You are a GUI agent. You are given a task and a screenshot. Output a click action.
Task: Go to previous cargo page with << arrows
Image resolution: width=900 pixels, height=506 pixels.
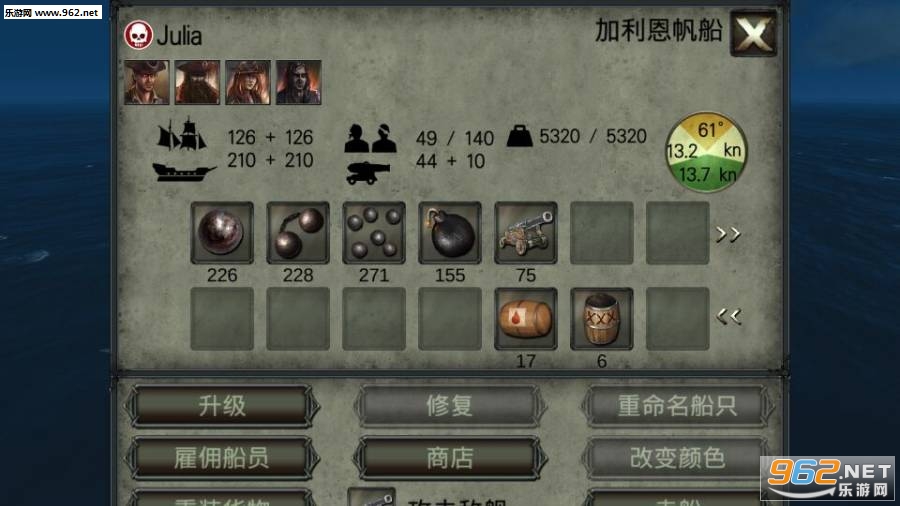click(728, 316)
